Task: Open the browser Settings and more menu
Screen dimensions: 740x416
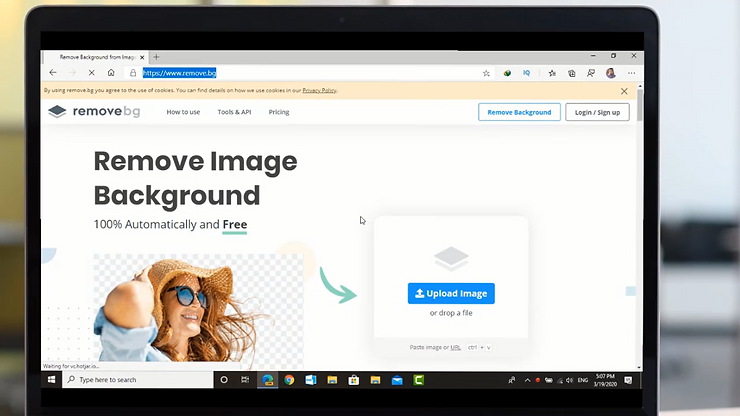Action: tap(631, 73)
